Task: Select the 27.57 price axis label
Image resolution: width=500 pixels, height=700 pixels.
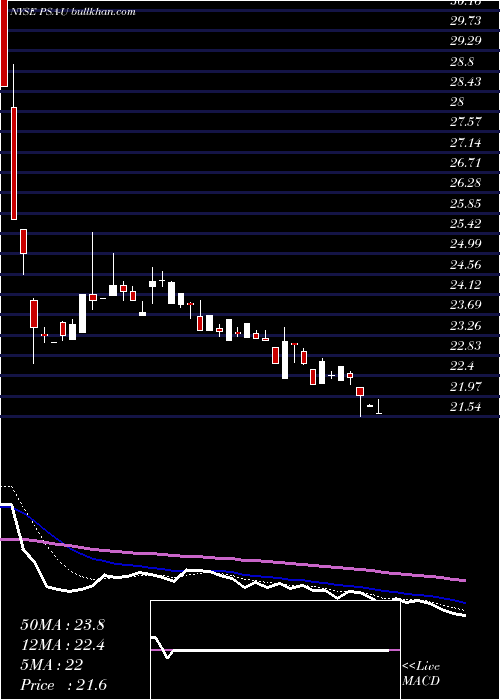Action: click(x=466, y=122)
